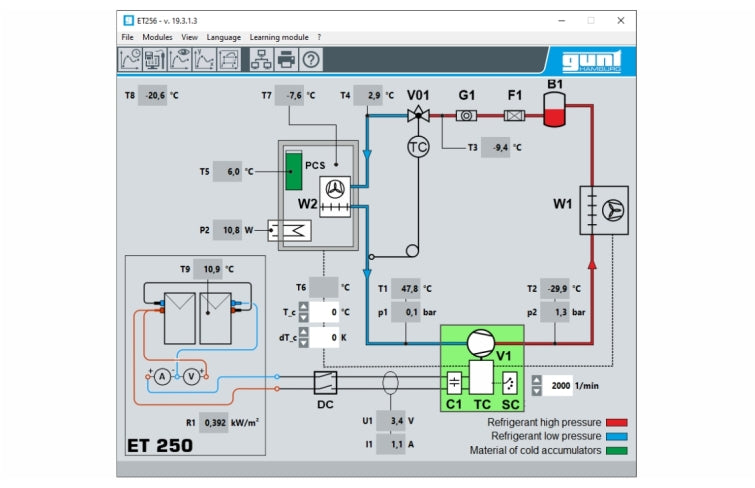
Task: Click the chart with eye toolbar icon
Action: click(x=180, y=60)
